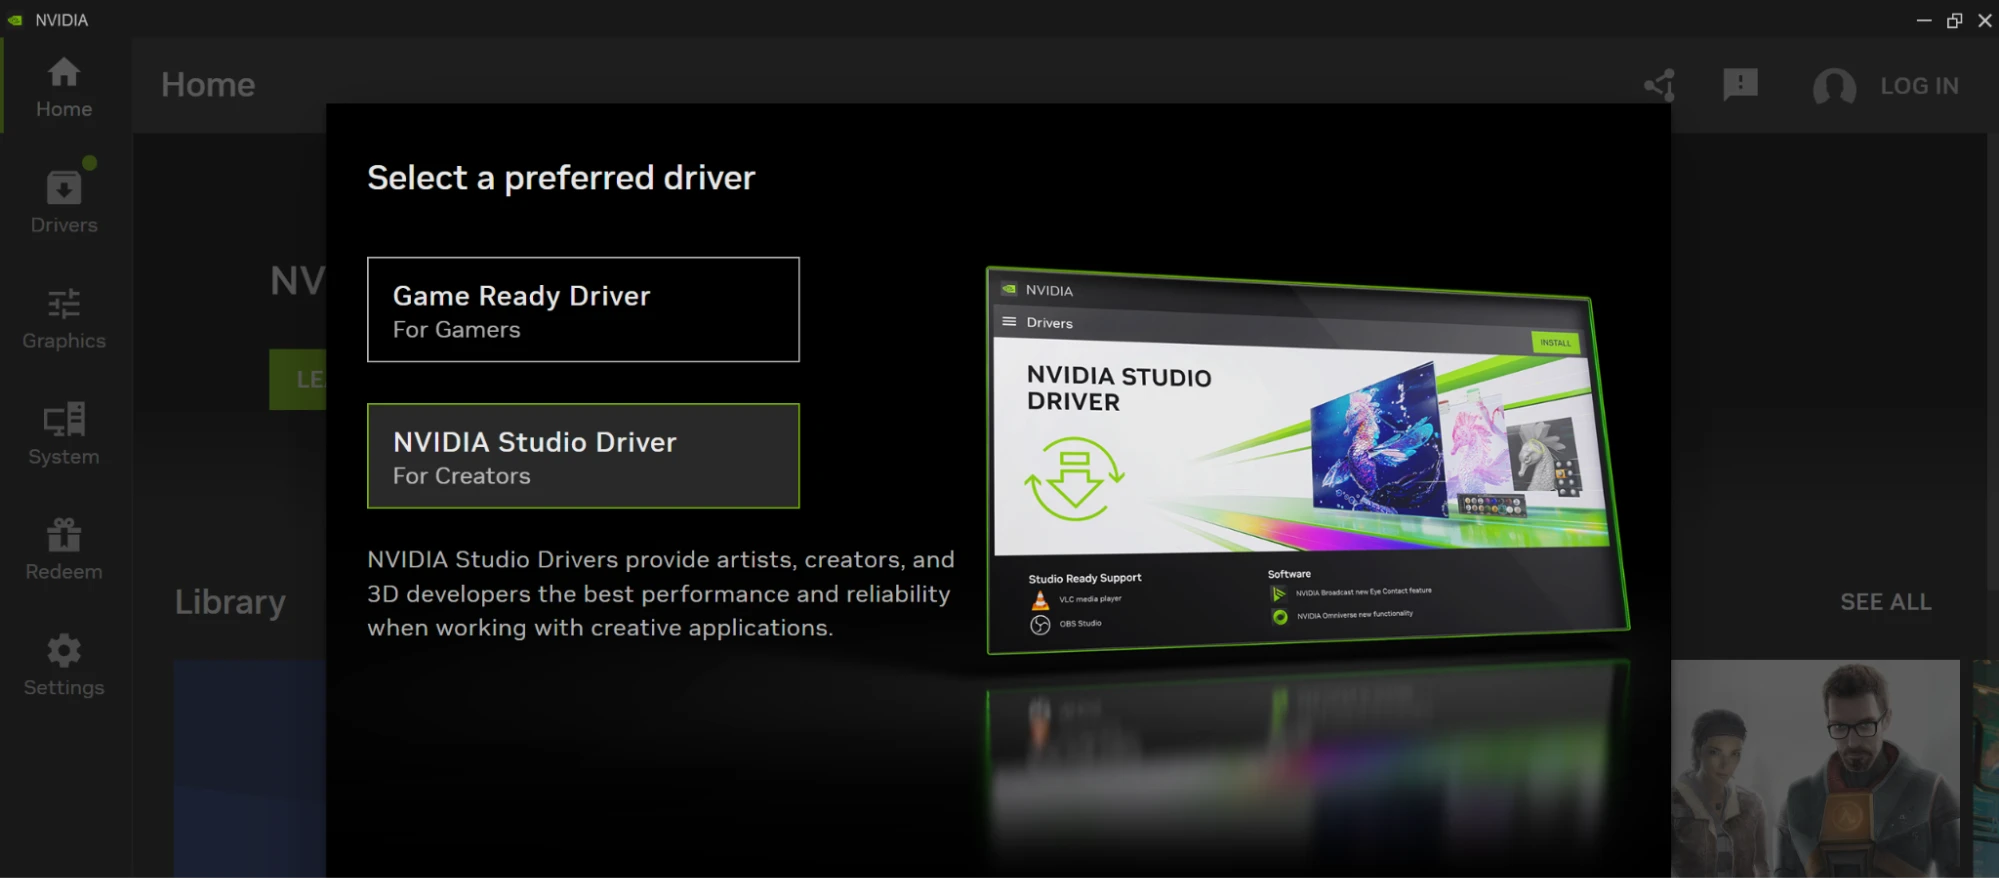Image resolution: width=1999 pixels, height=879 pixels.
Task: Click the Studio Drivers description text
Action: point(661,593)
